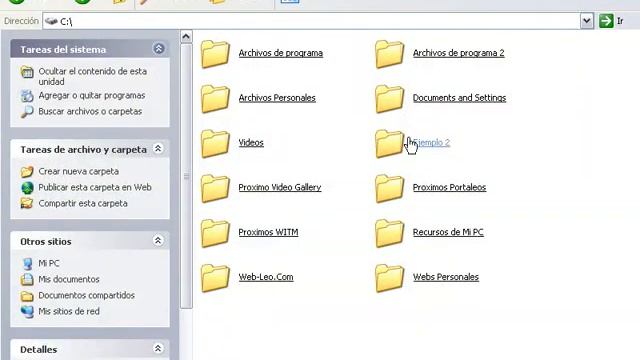Click the Documents and Settings label
The width and height of the screenshot is (640, 360).
[460, 98]
